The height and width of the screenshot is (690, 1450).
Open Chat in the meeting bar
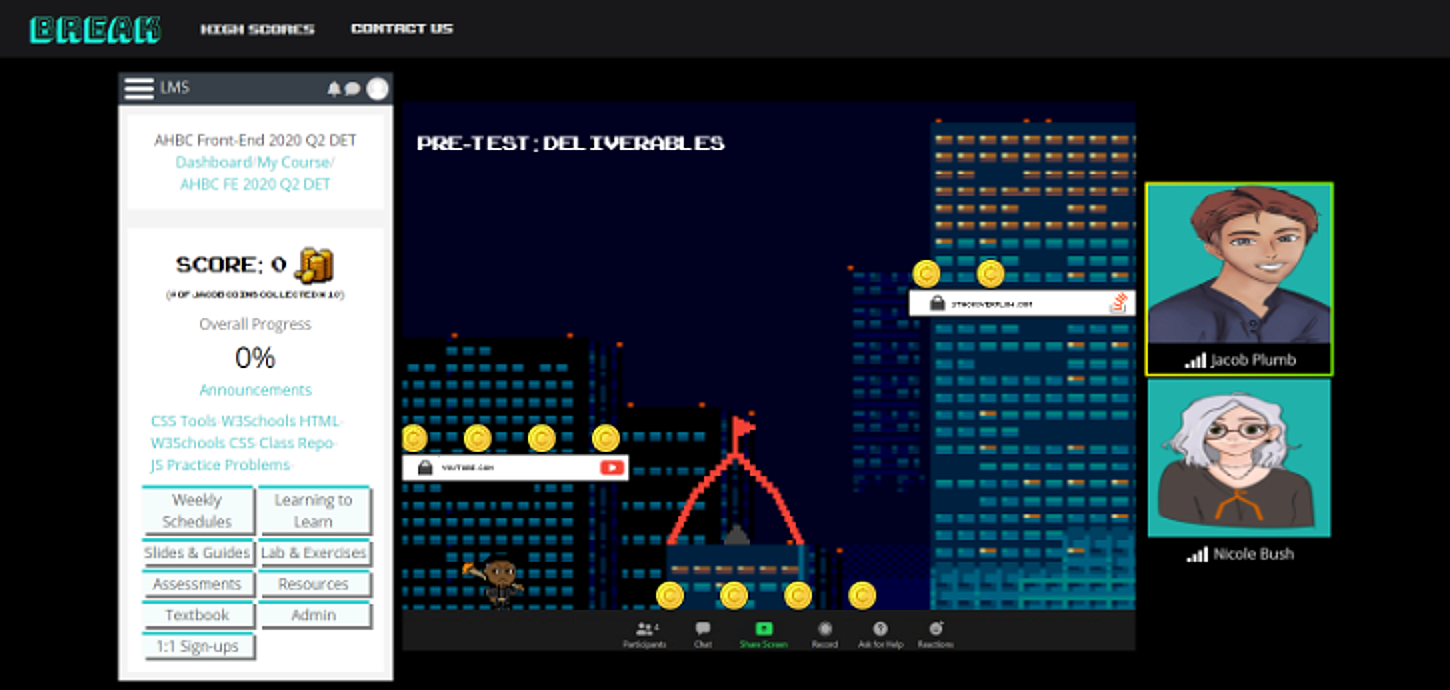(x=703, y=635)
